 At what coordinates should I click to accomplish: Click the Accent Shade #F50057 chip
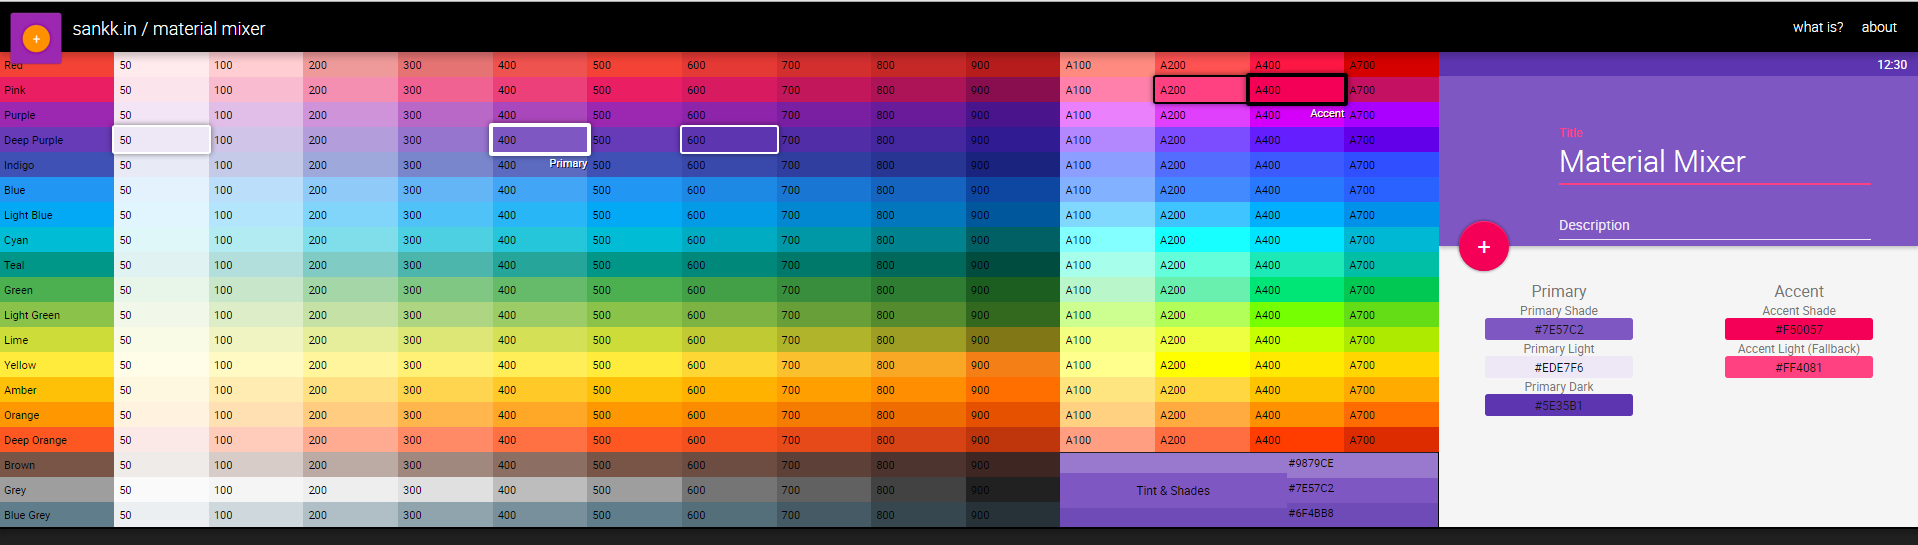click(1798, 329)
